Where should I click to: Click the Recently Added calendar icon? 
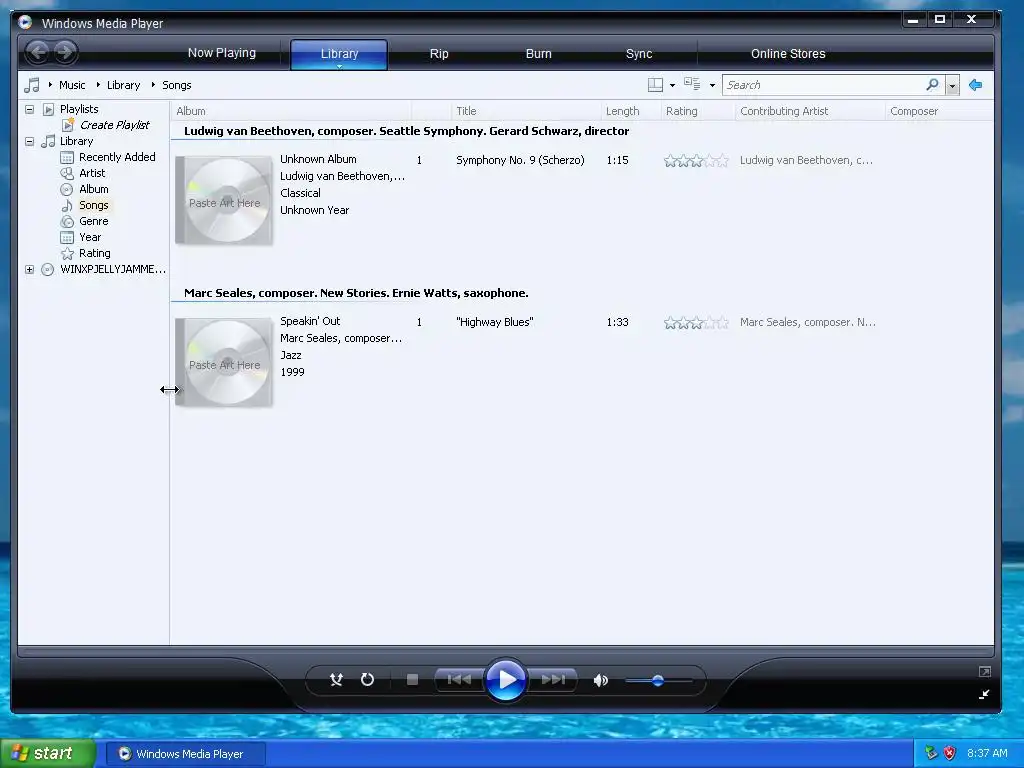[67, 157]
